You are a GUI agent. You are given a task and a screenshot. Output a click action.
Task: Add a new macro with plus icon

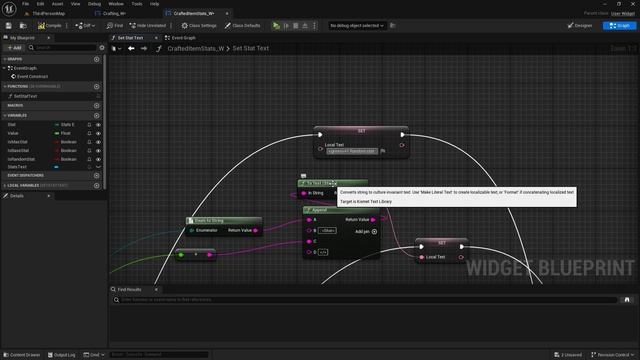pos(96,105)
